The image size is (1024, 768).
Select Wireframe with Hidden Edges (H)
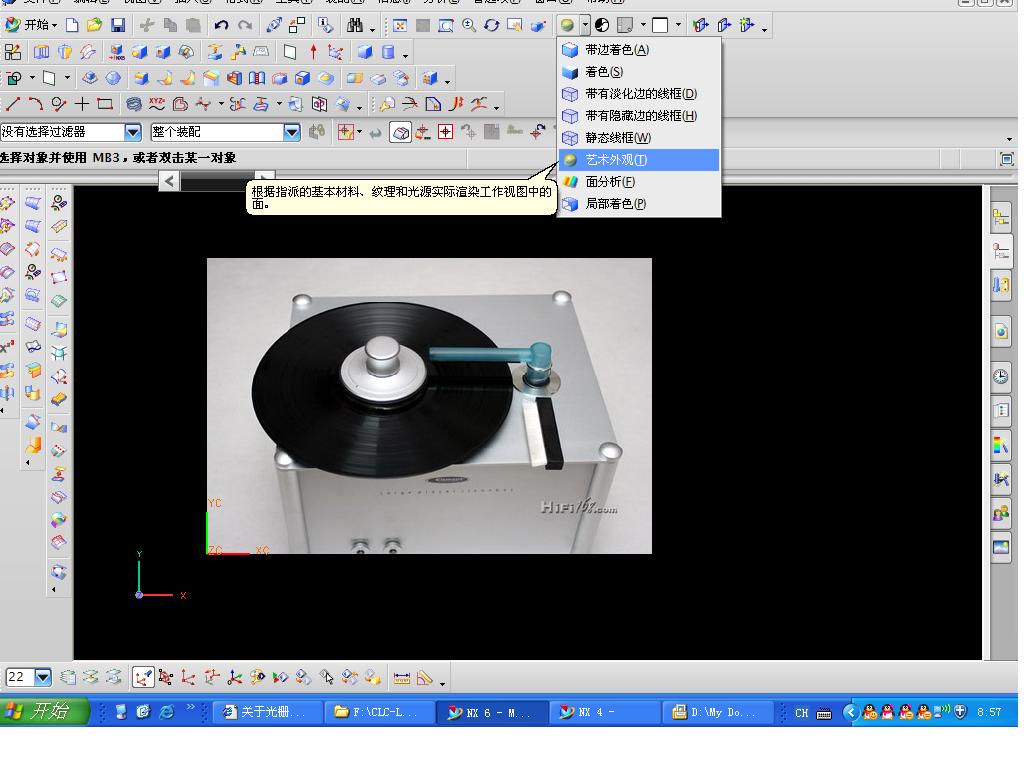[x=639, y=116]
